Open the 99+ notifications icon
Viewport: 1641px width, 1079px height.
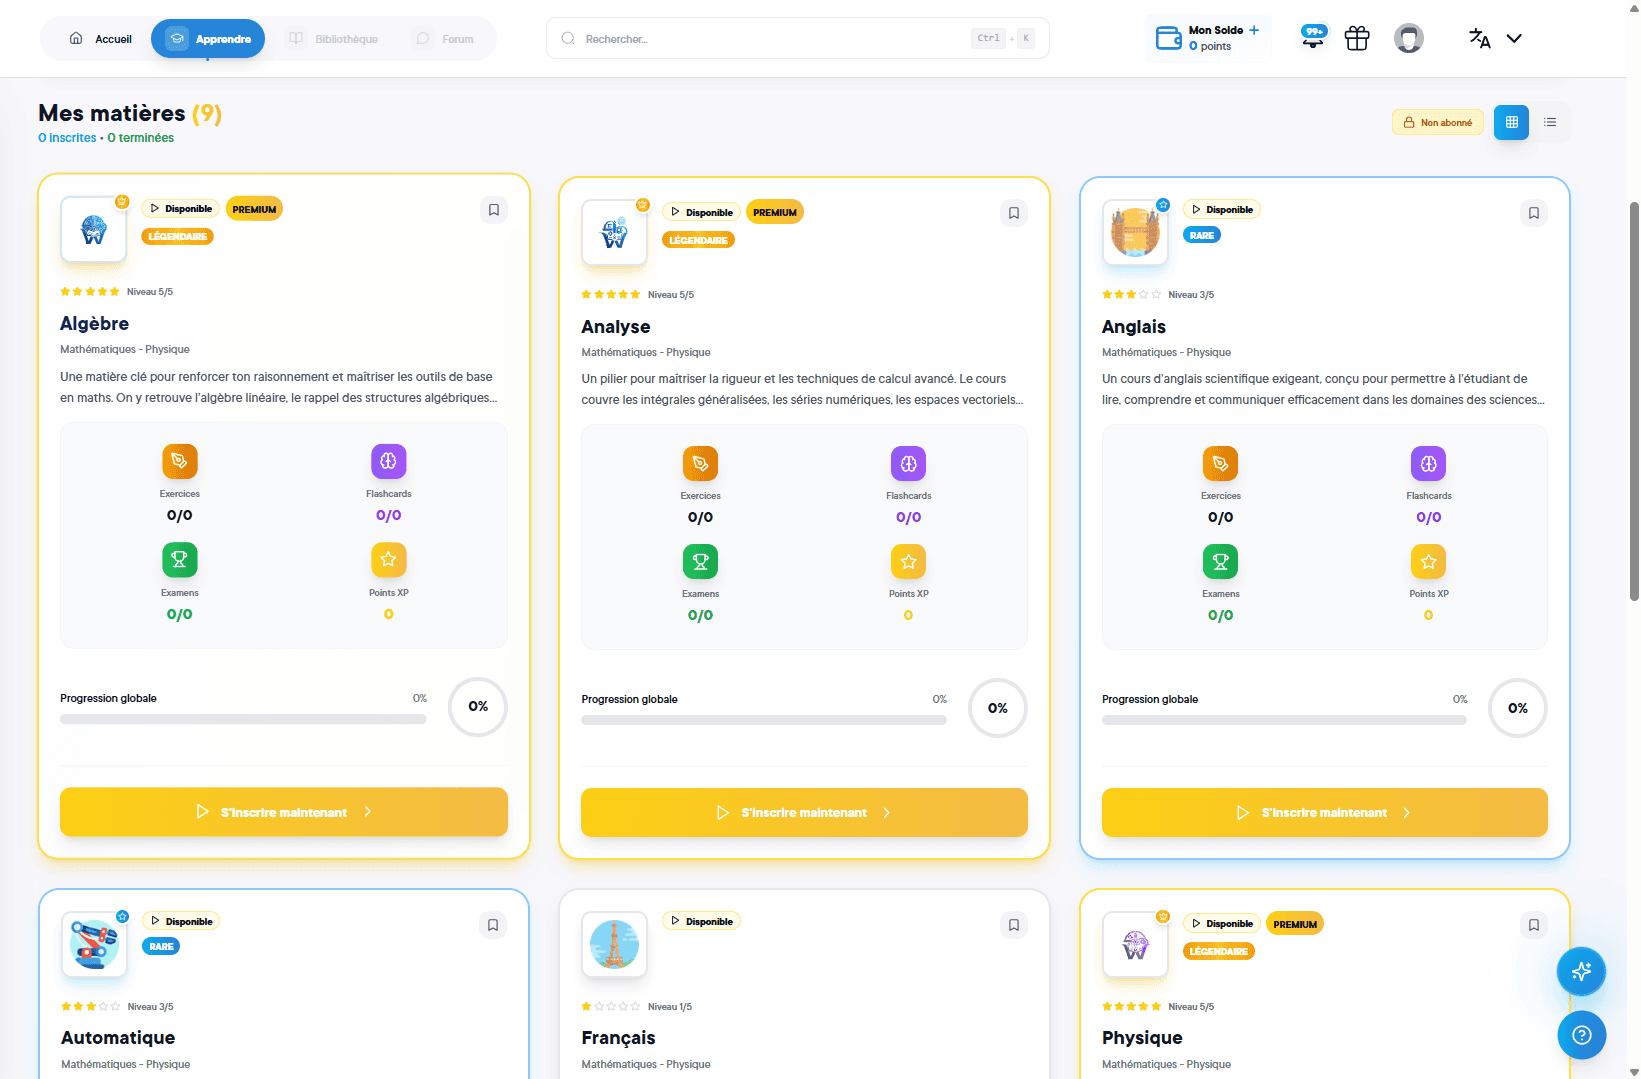(1314, 37)
